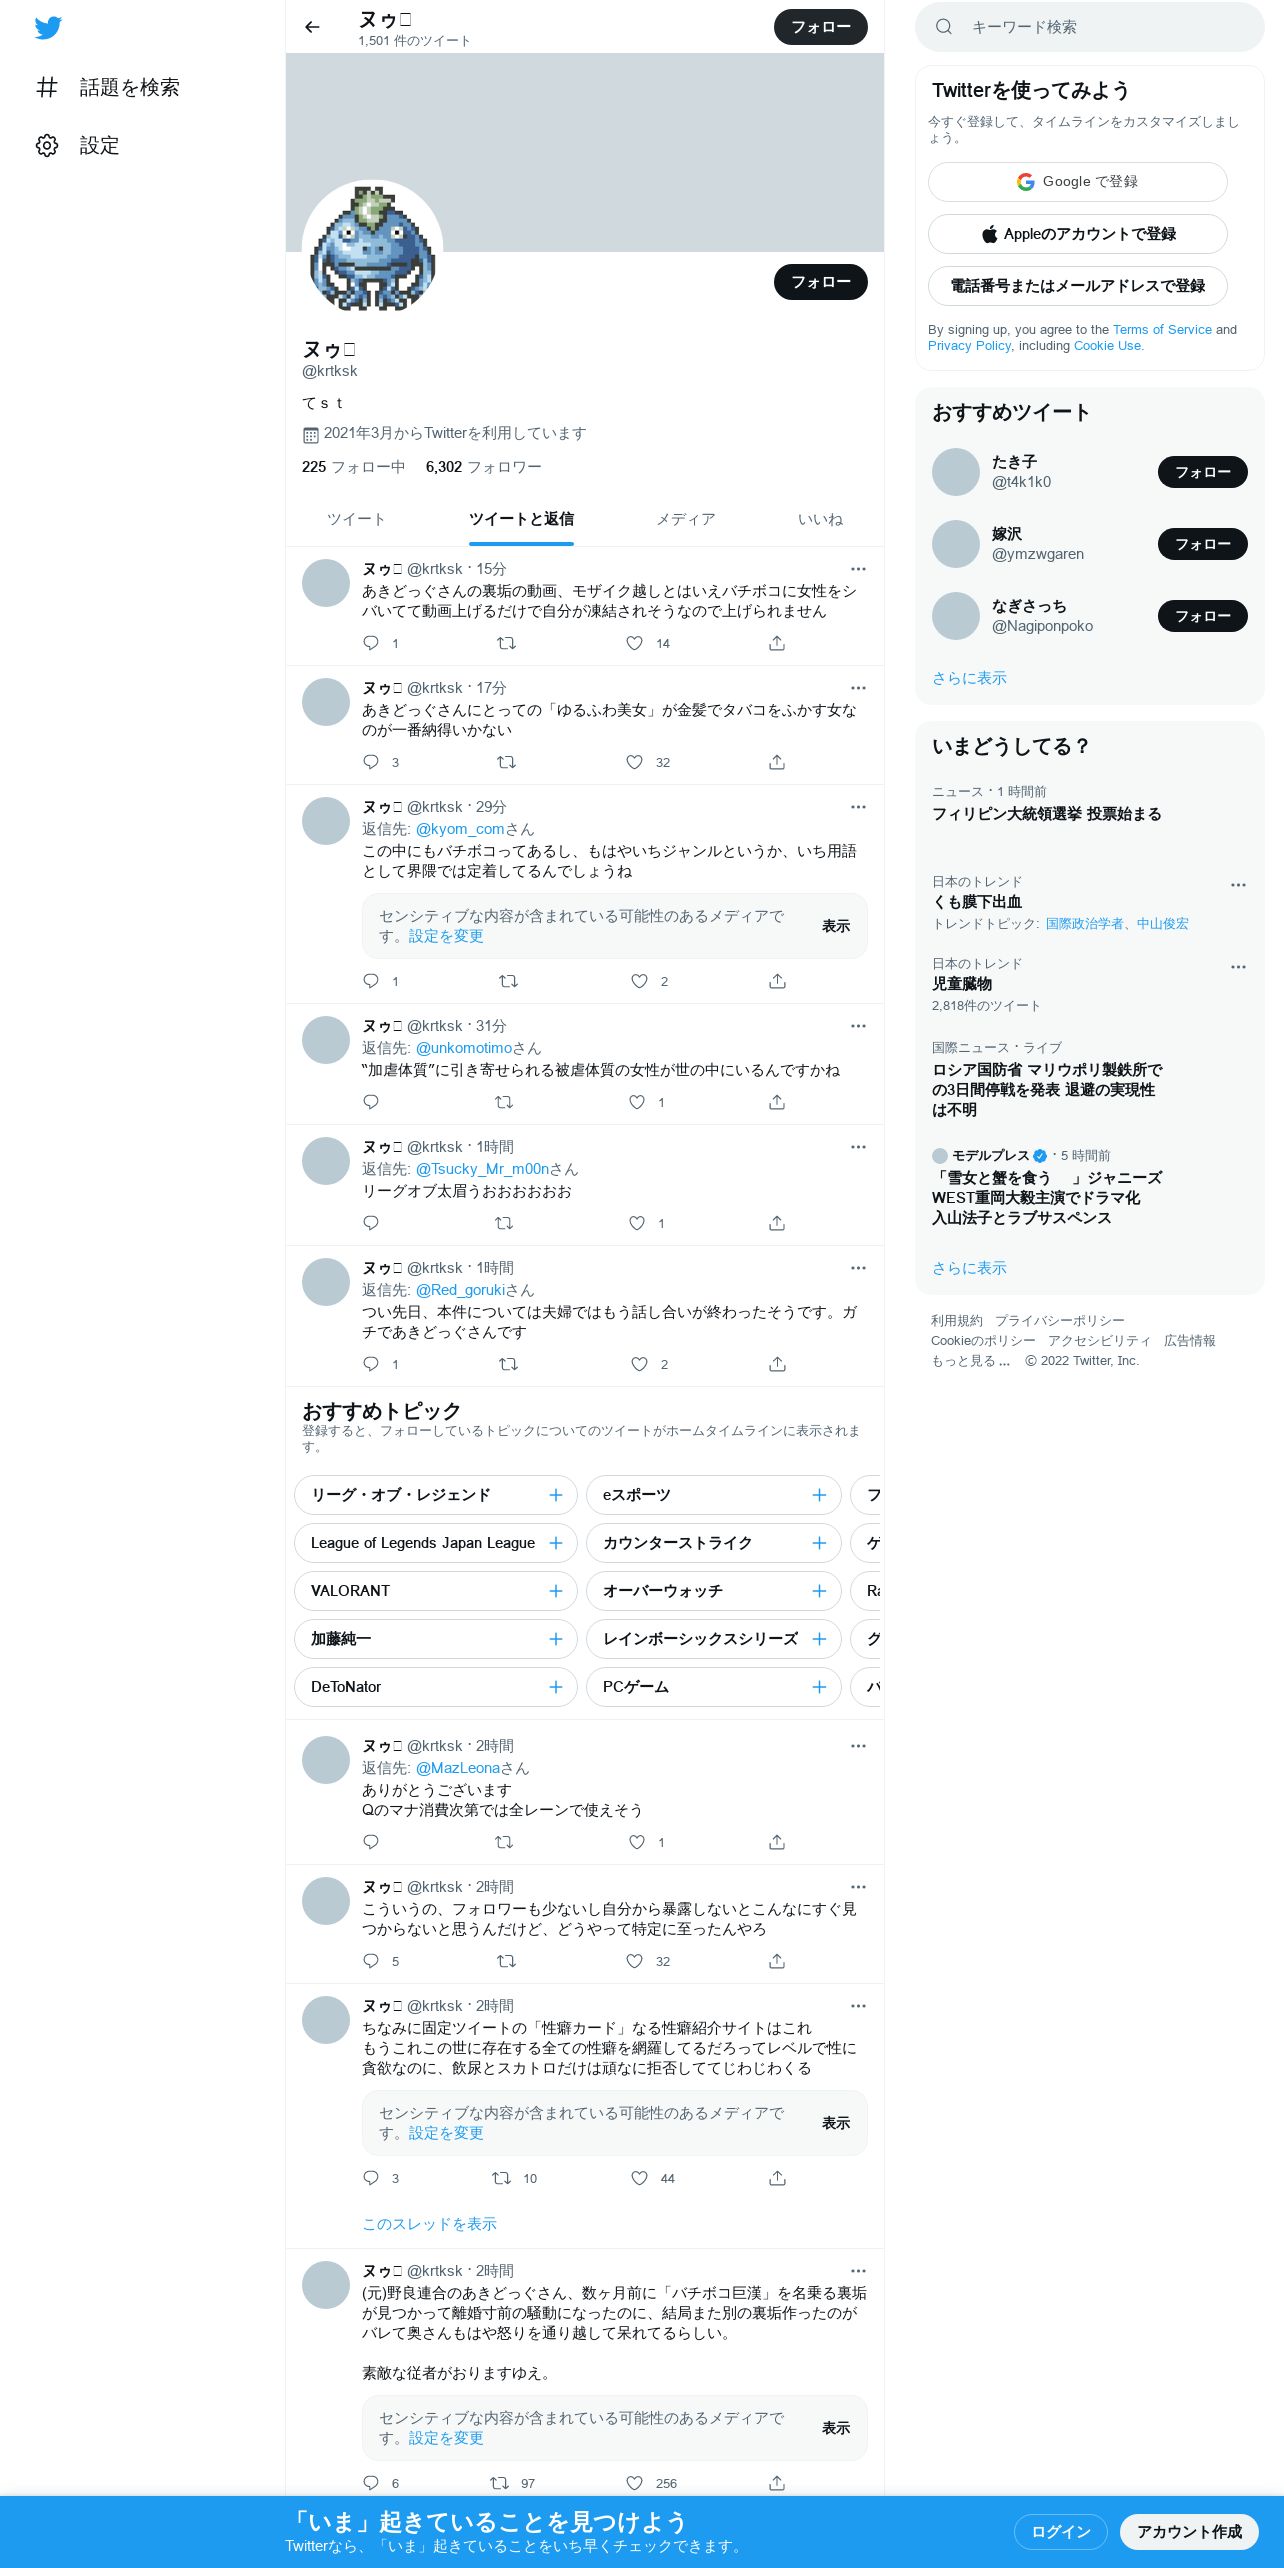Open the いいね tab
Viewport: 1284px width, 2568px height.
click(x=820, y=519)
